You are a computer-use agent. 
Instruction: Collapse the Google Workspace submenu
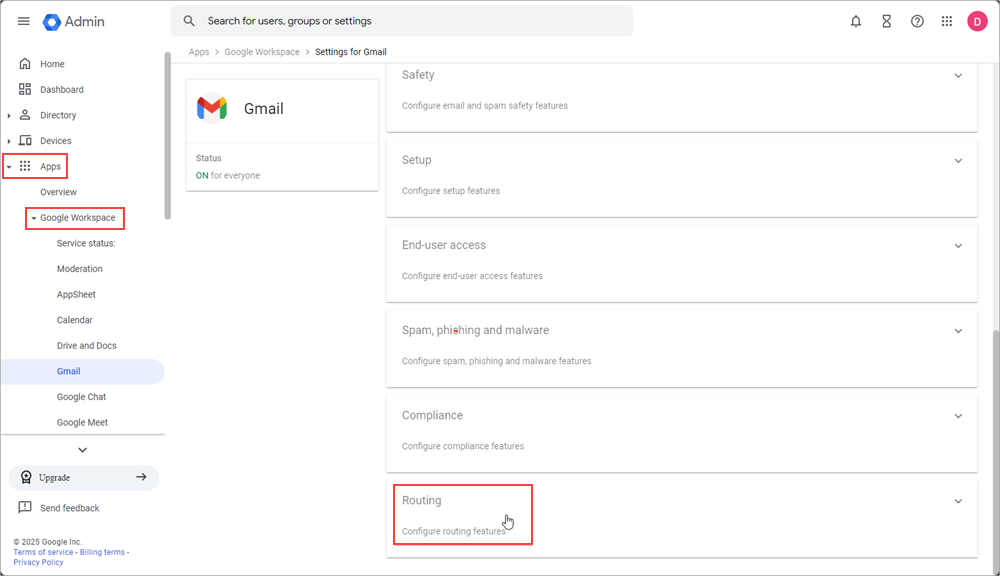33,218
